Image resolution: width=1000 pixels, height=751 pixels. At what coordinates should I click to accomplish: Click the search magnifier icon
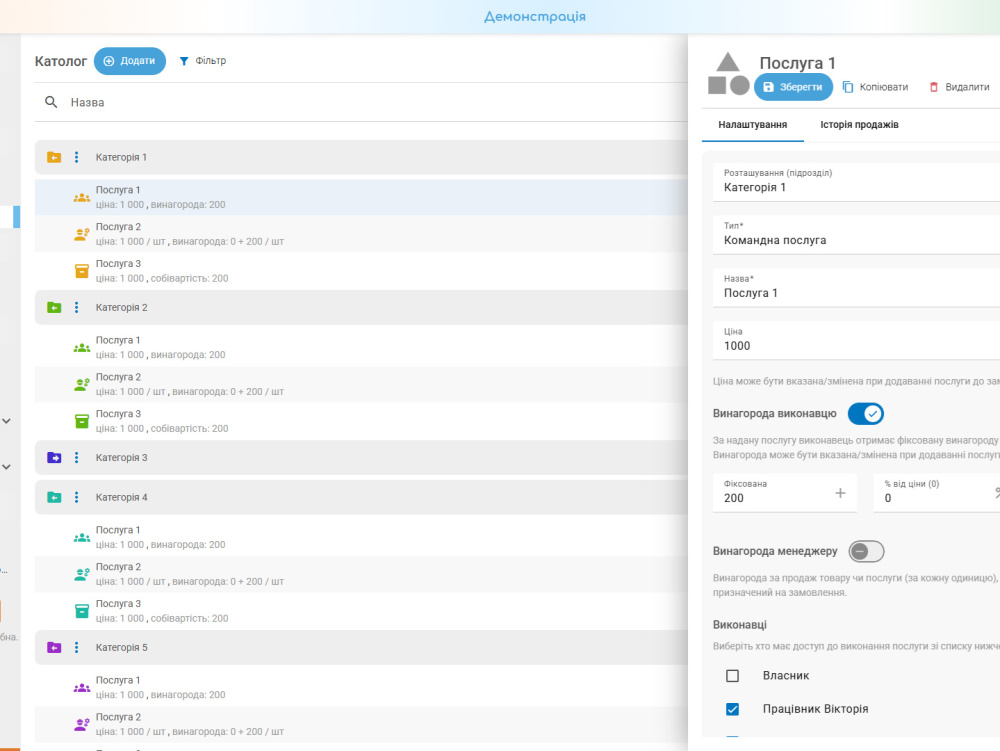51,102
